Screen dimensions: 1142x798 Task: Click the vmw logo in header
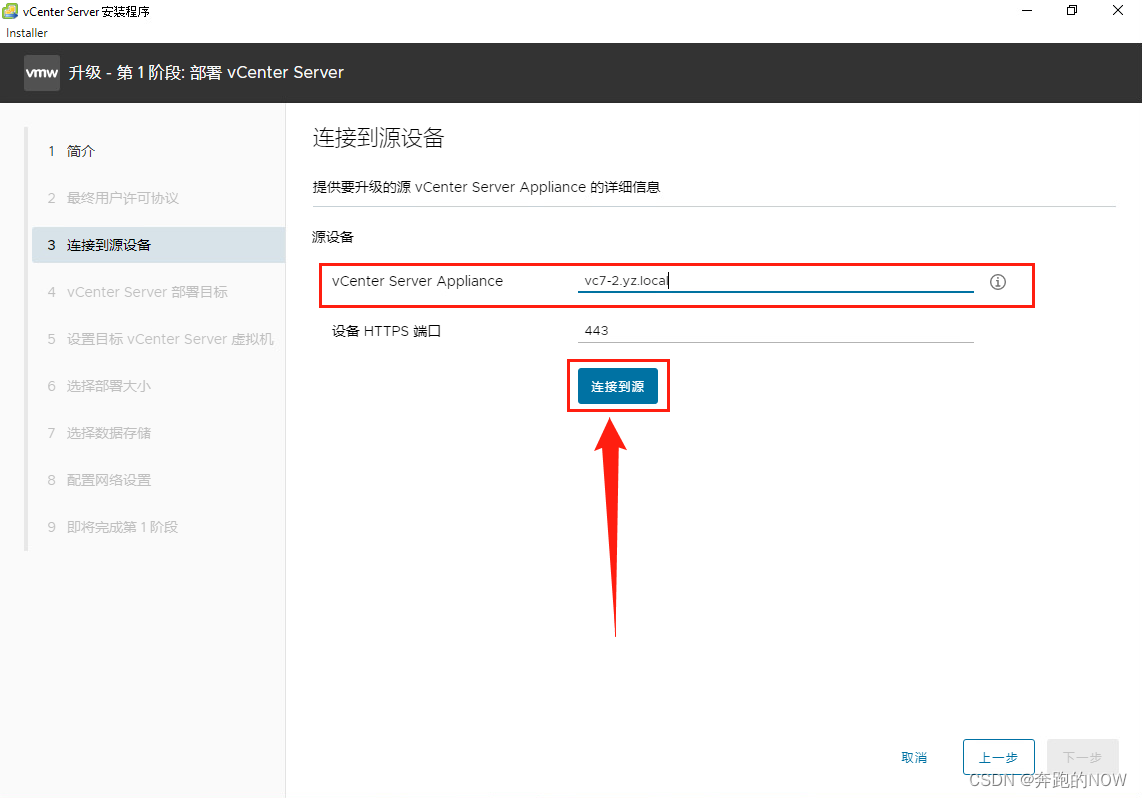pos(42,73)
